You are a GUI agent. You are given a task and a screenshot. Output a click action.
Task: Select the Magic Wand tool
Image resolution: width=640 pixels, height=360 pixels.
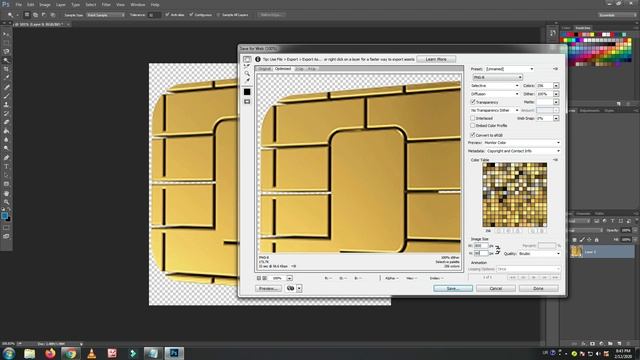point(6,60)
